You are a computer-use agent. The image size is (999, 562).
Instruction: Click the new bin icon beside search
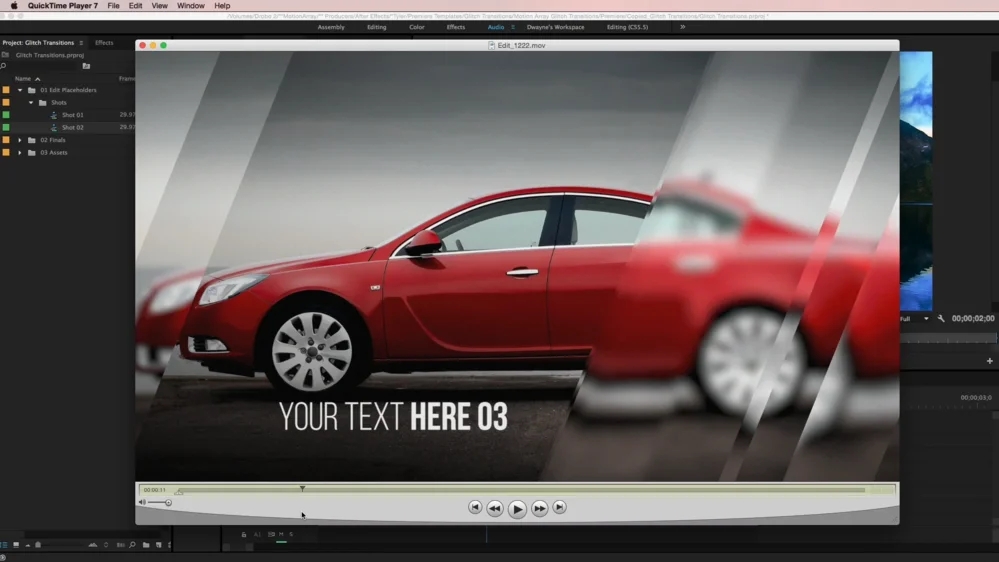pos(86,66)
